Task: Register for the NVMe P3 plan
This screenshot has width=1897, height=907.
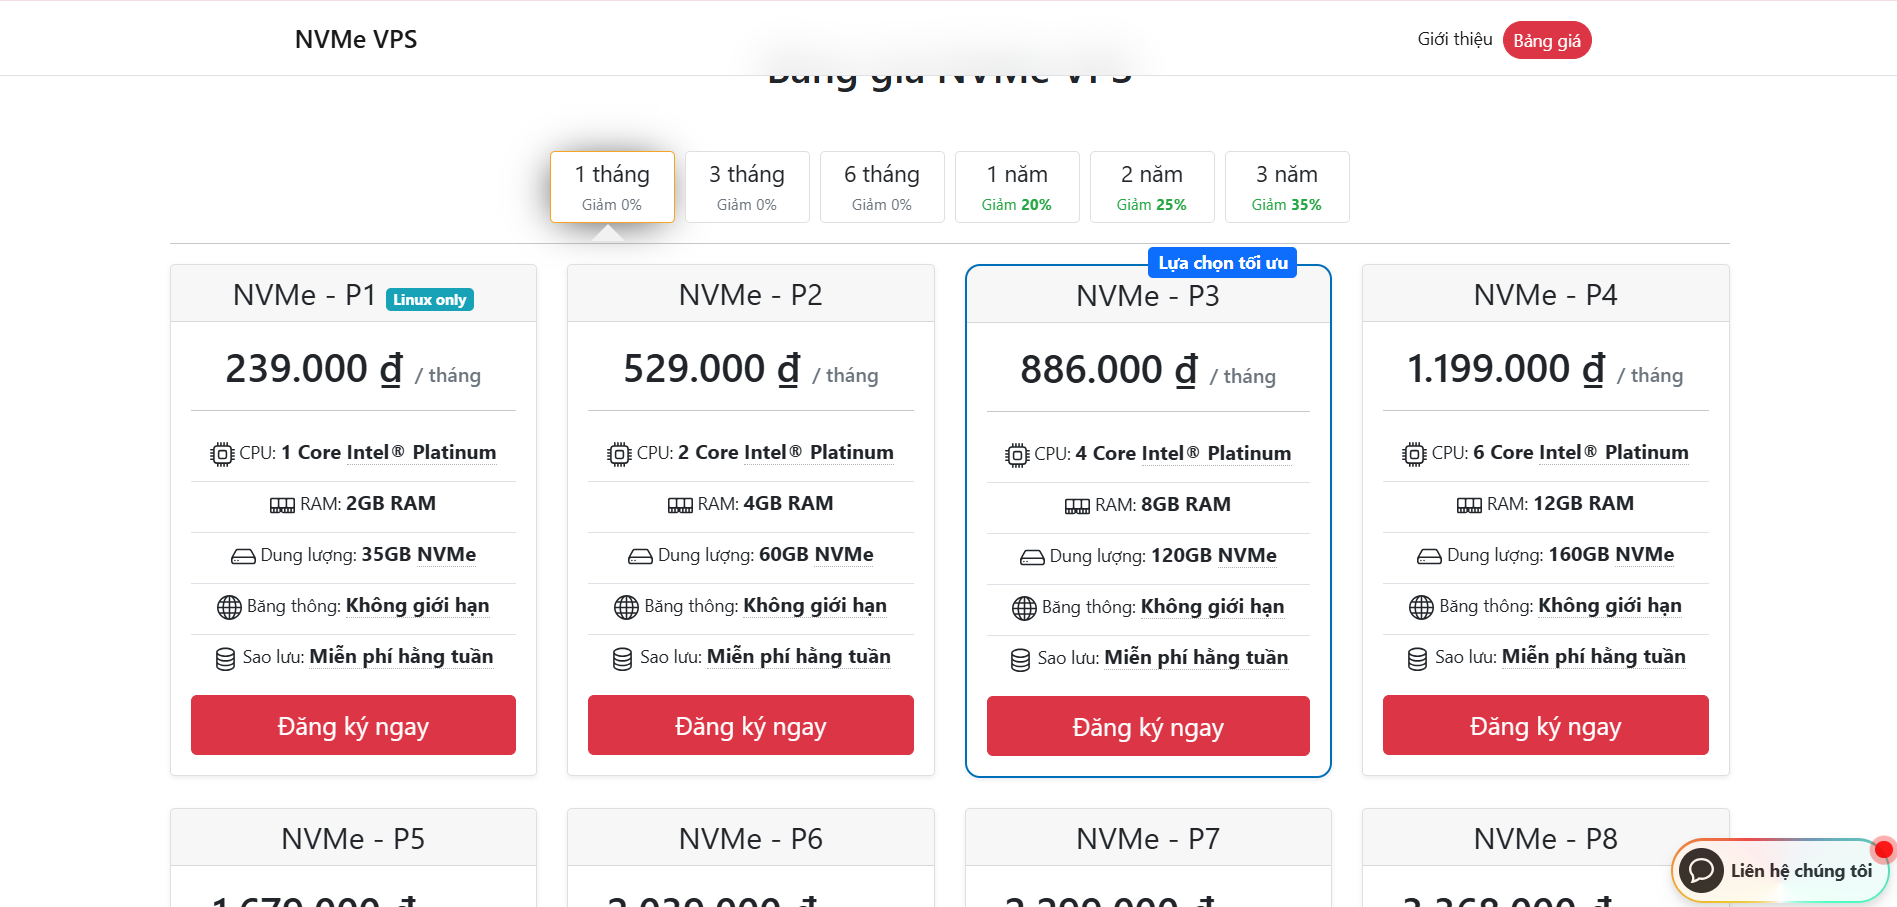Action: (x=1148, y=727)
